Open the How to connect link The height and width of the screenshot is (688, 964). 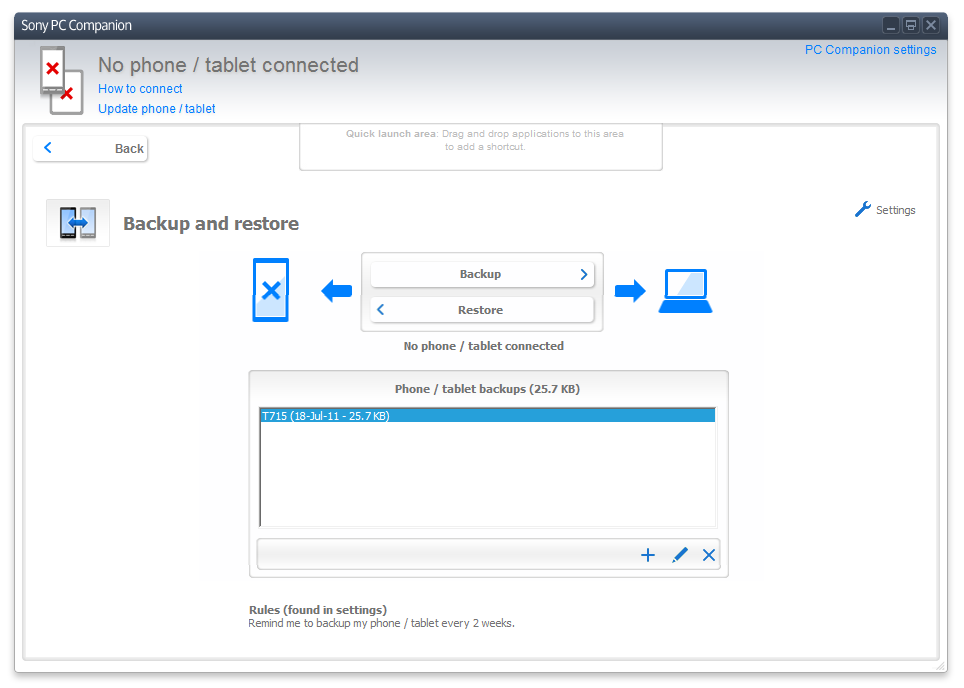coord(140,89)
